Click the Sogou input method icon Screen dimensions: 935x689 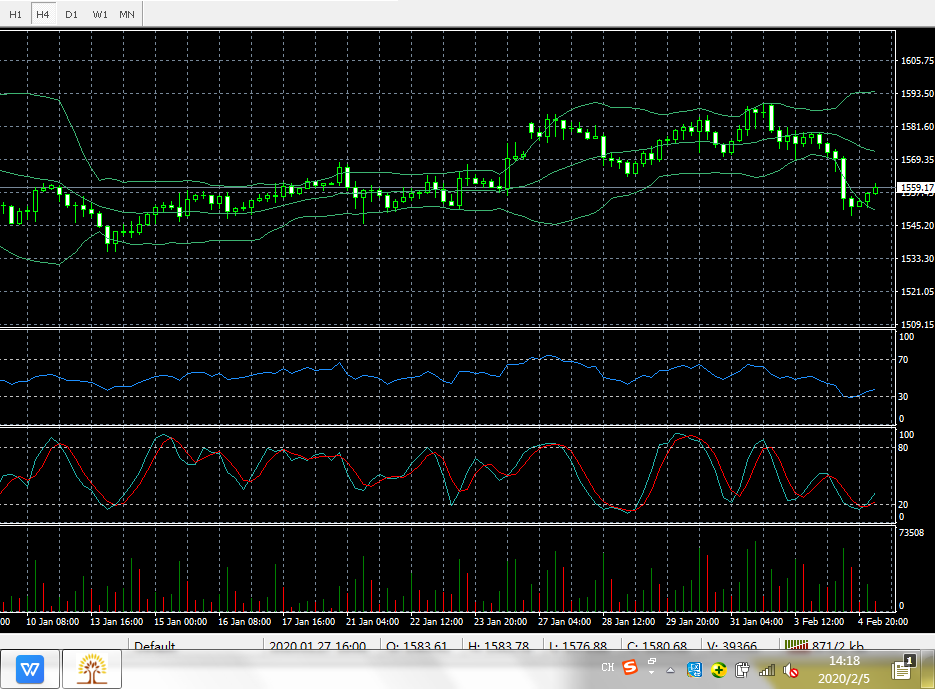[630, 667]
